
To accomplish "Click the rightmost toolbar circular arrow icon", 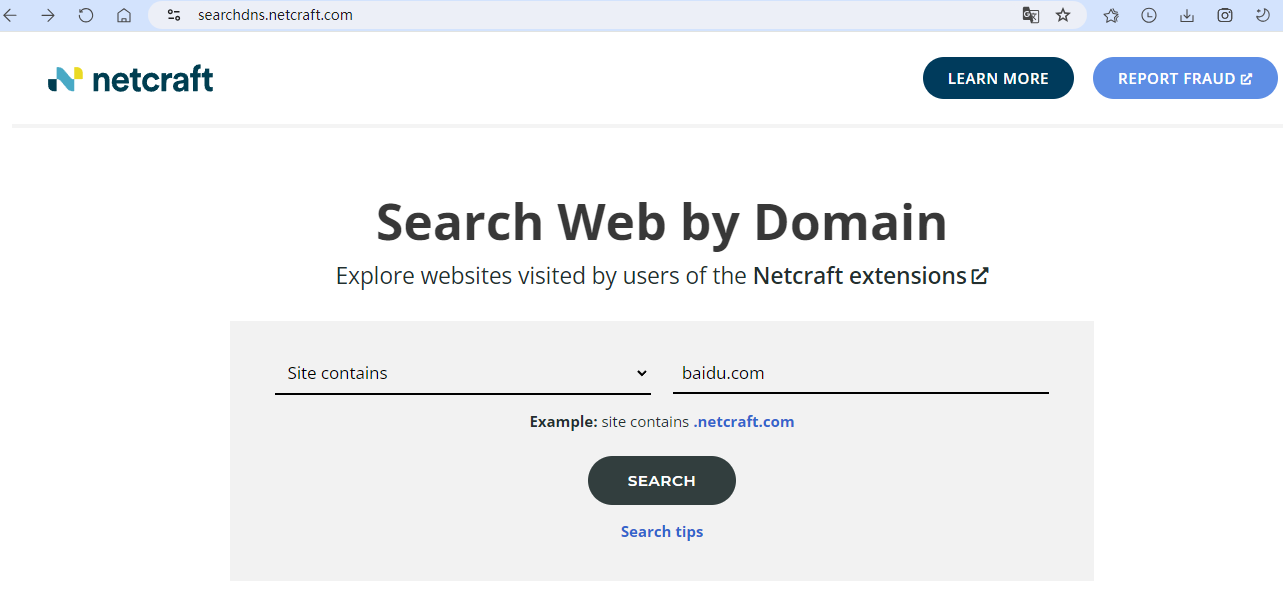I will [1263, 15].
